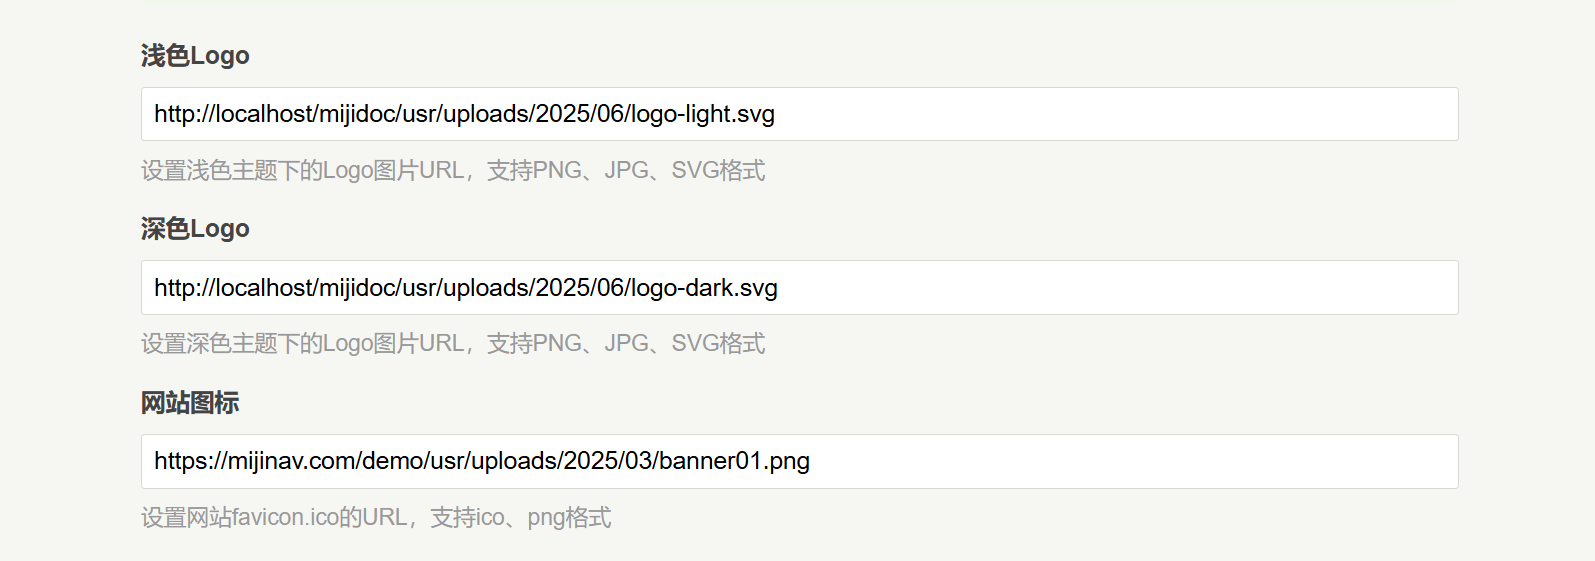Viewport: 1595px width, 561px height.
Task: Click "localhost" in the 深色Logo URL
Action: click(264, 288)
